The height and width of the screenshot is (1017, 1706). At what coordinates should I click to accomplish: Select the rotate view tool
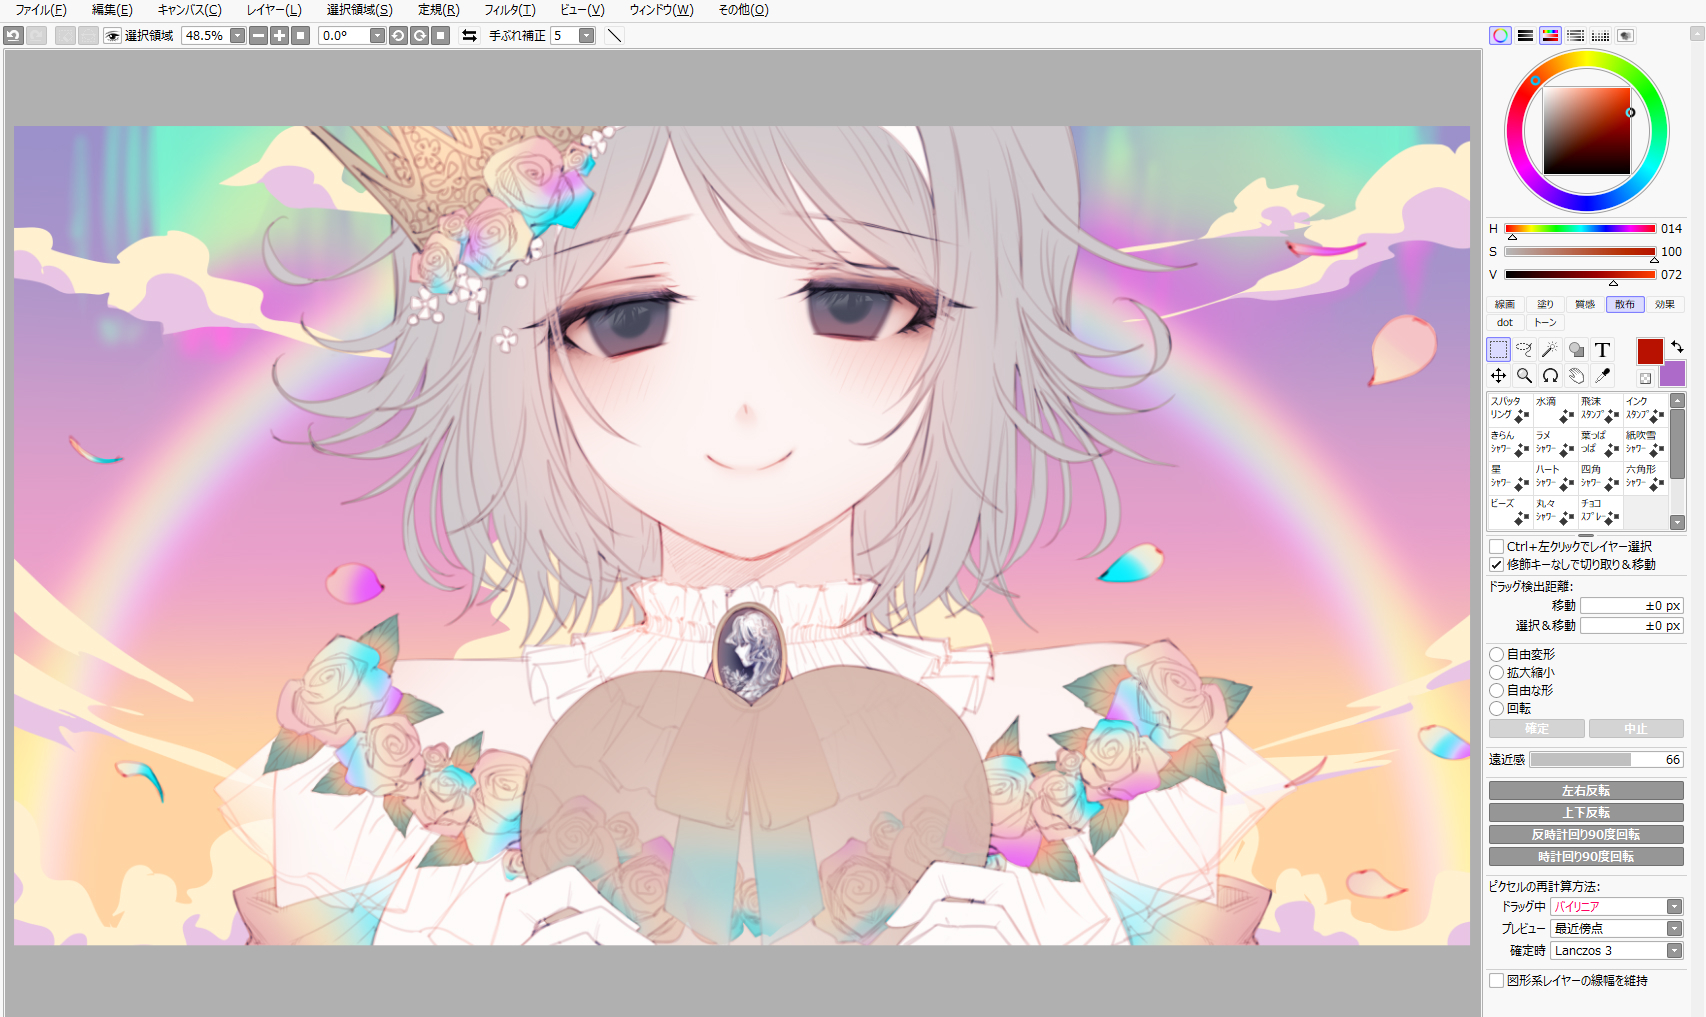[1550, 375]
